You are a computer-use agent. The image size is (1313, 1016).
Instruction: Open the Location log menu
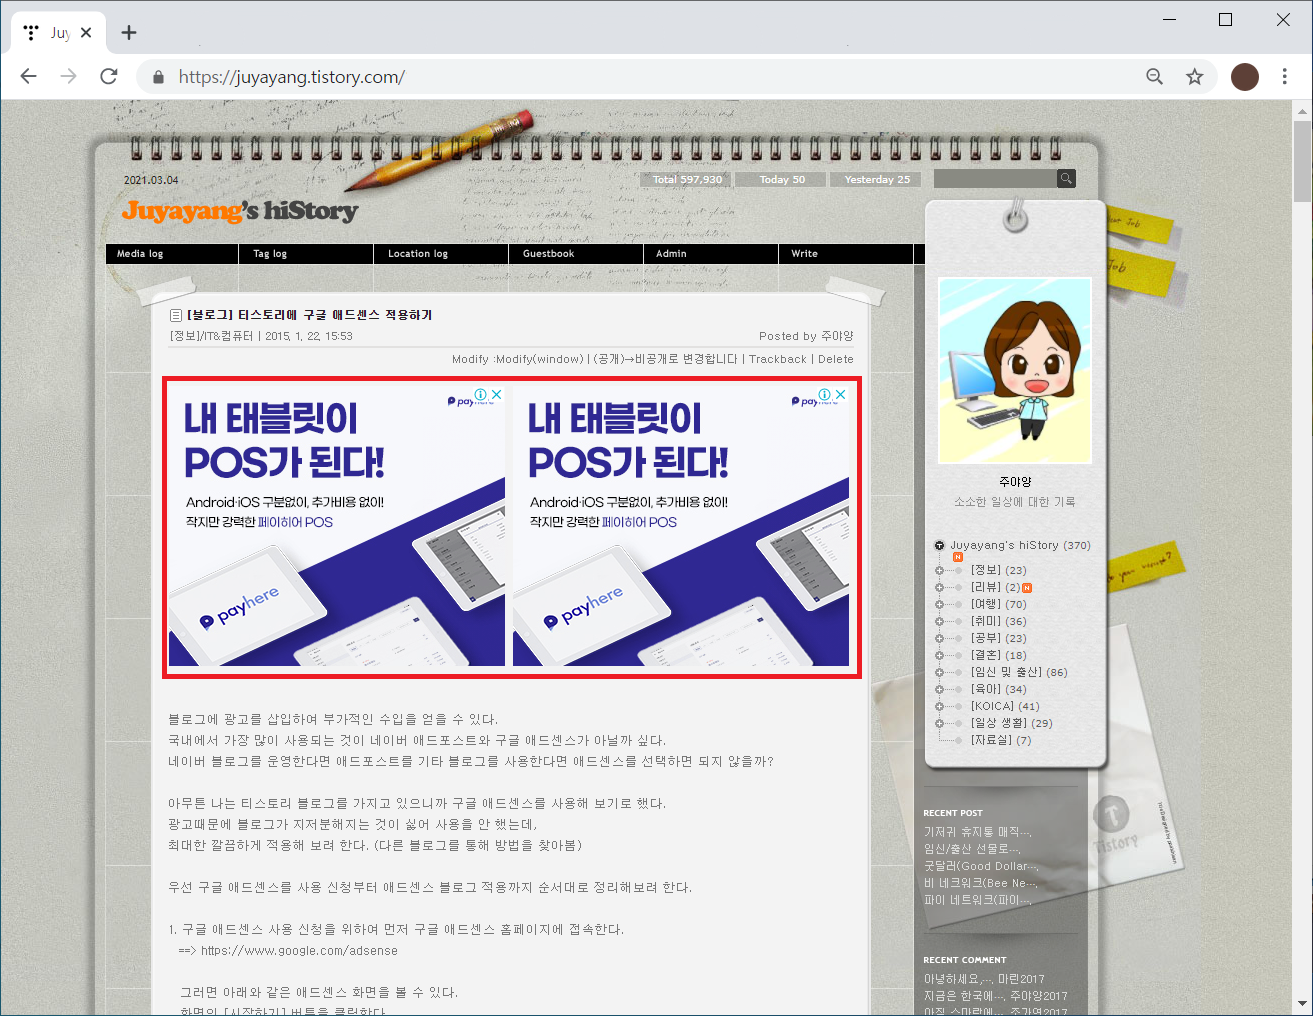click(x=418, y=254)
